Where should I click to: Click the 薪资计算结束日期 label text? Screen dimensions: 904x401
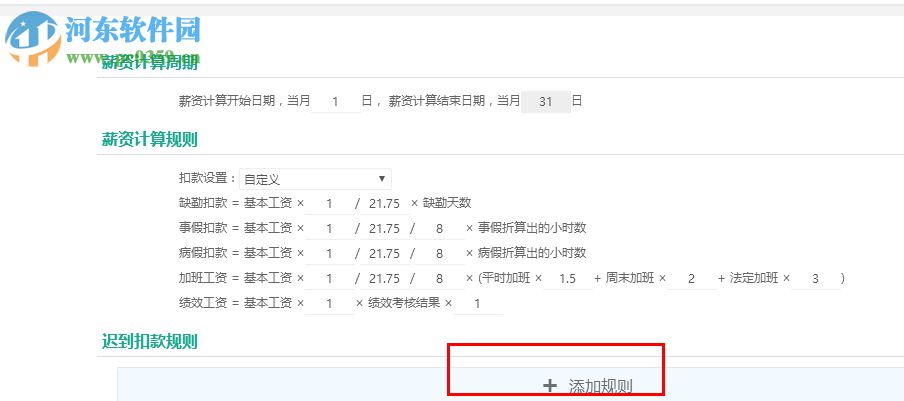(x=437, y=101)
